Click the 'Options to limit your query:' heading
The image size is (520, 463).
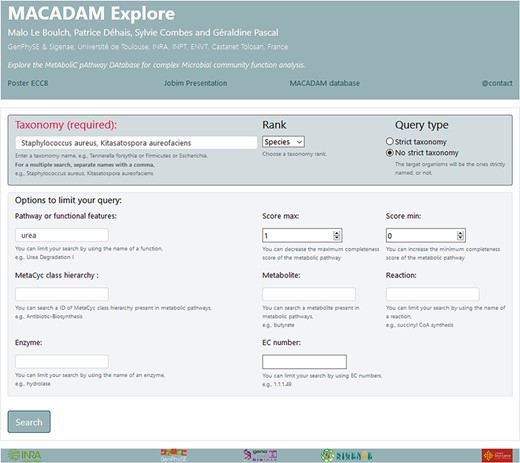[68, 200]
